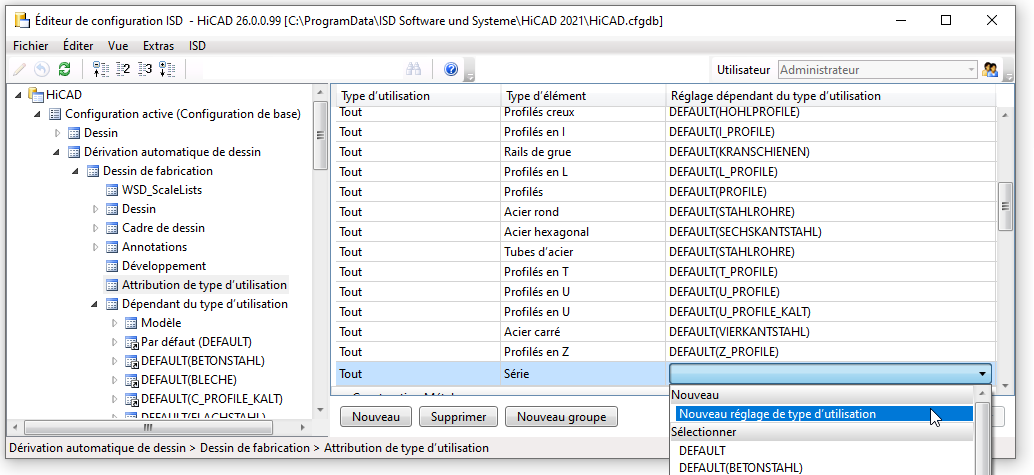The height and width of the screenshot is (475, 1034).
Task: Open the Éditer menu
Action: pyautogui.click(x=78, y=45)
